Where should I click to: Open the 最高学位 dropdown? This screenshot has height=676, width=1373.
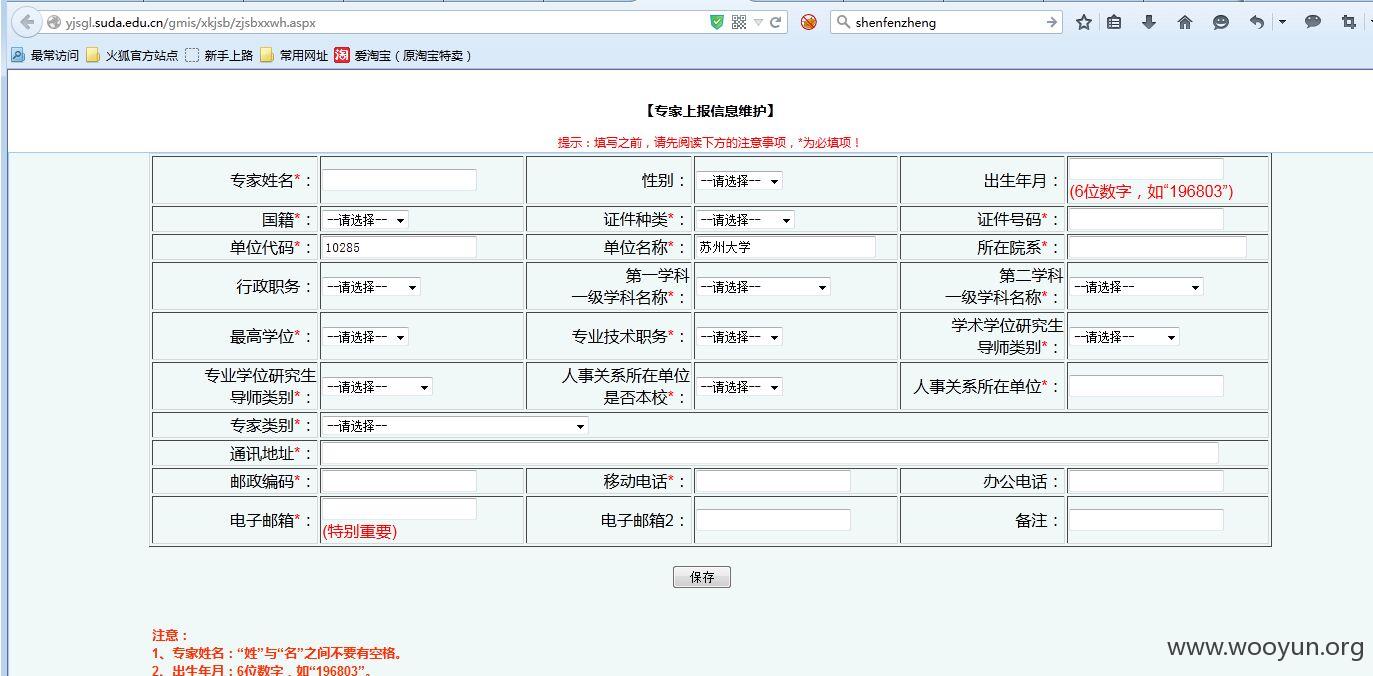click(365, 337)
